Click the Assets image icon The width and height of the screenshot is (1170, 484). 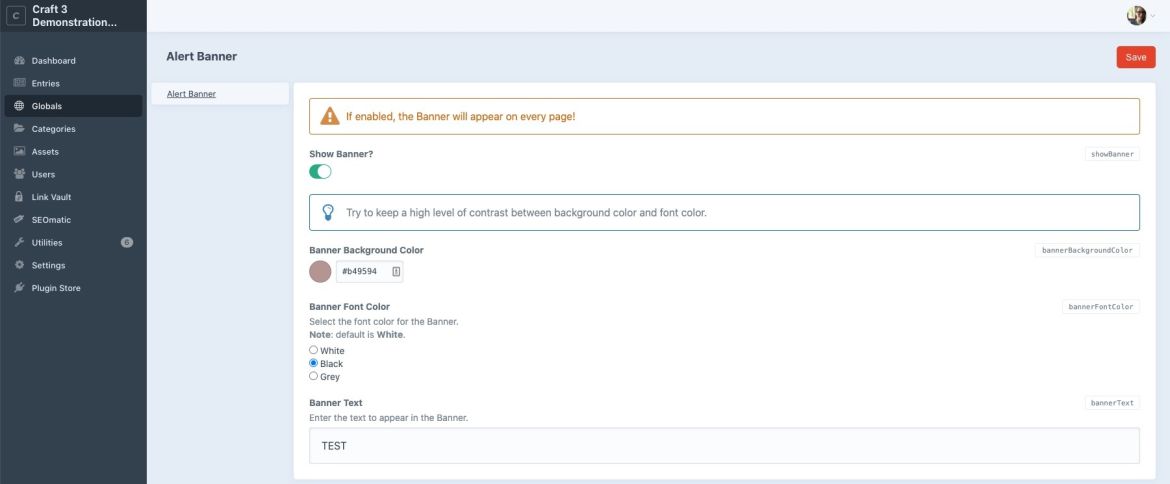[19, 152]
